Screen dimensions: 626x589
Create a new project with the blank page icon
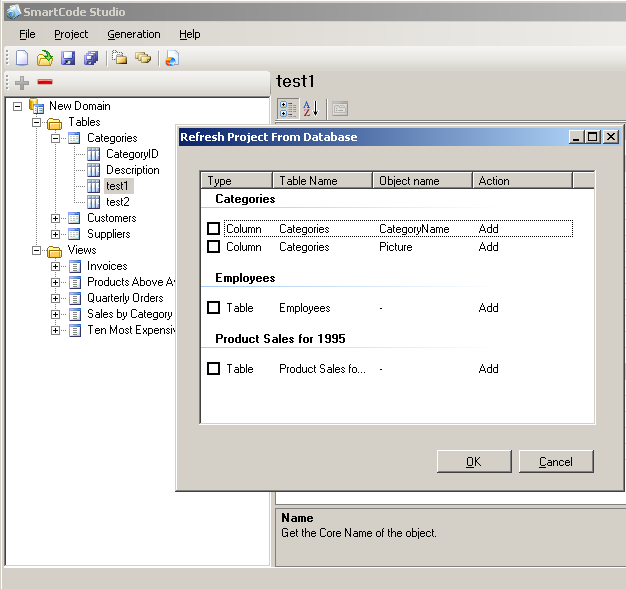point(22,58)
